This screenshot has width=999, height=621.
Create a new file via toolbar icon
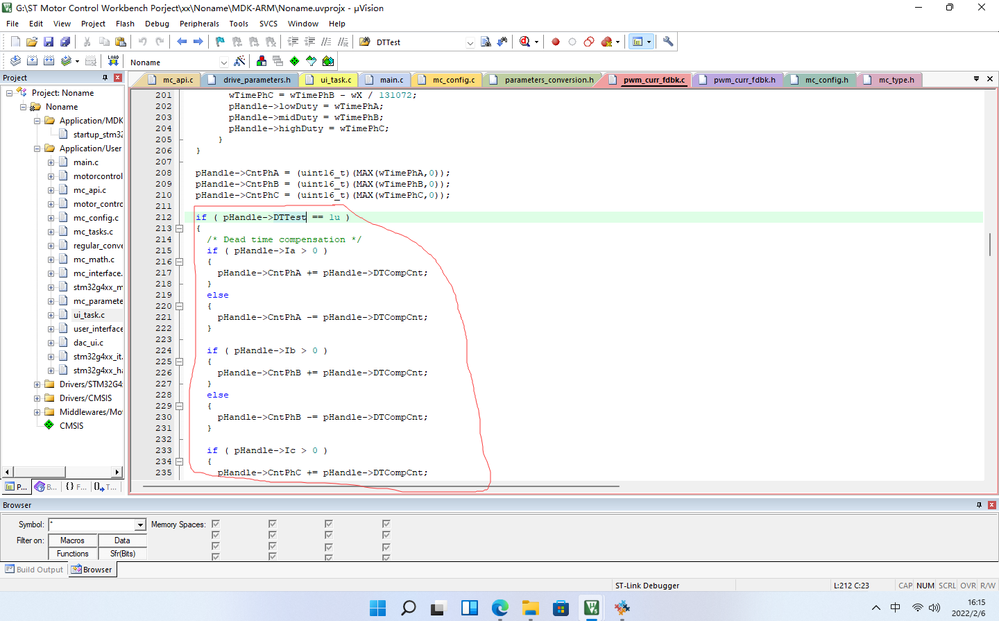pos(15,42)
